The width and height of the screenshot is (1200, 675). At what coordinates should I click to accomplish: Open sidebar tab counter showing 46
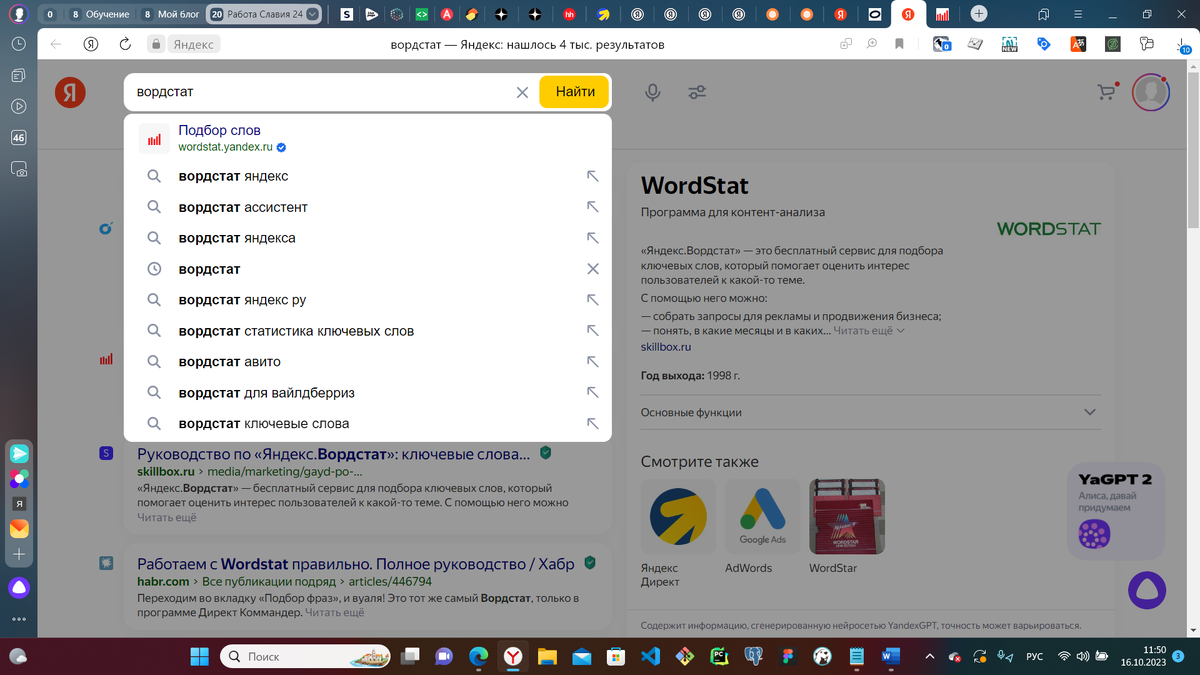pos(18,138)
